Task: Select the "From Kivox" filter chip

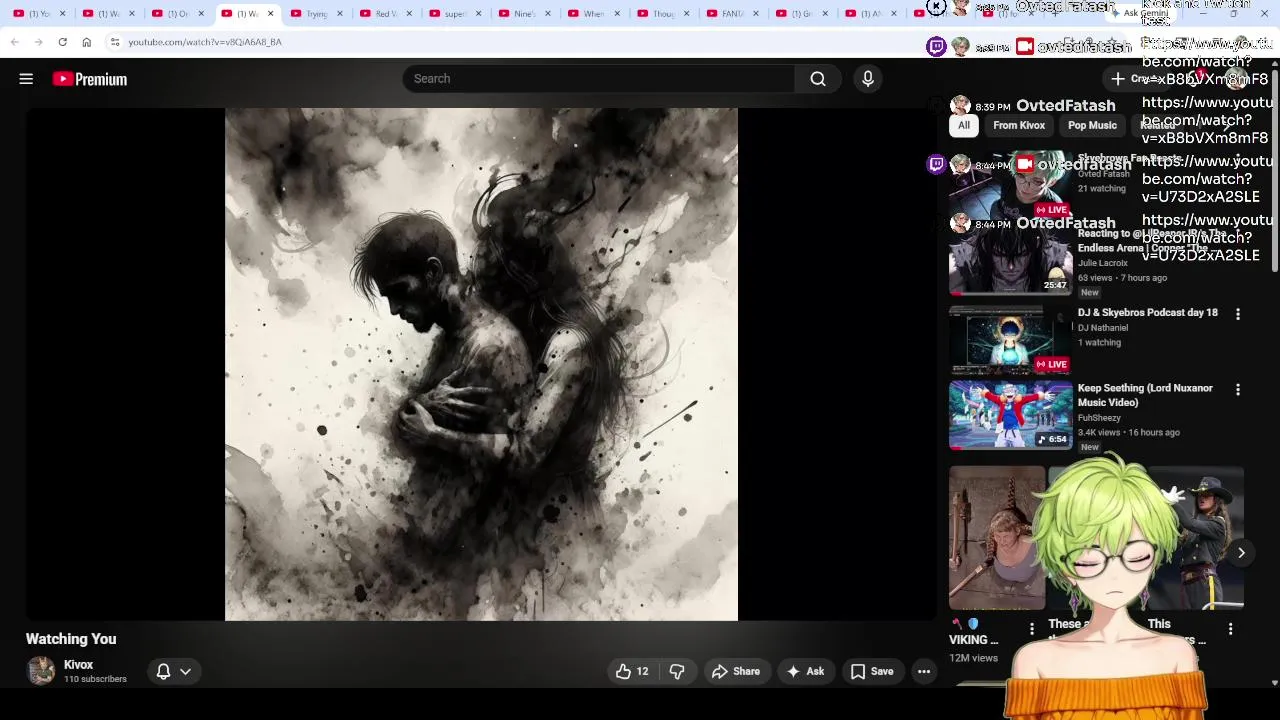Action: pyautogui.click(x=1019, y=126)
